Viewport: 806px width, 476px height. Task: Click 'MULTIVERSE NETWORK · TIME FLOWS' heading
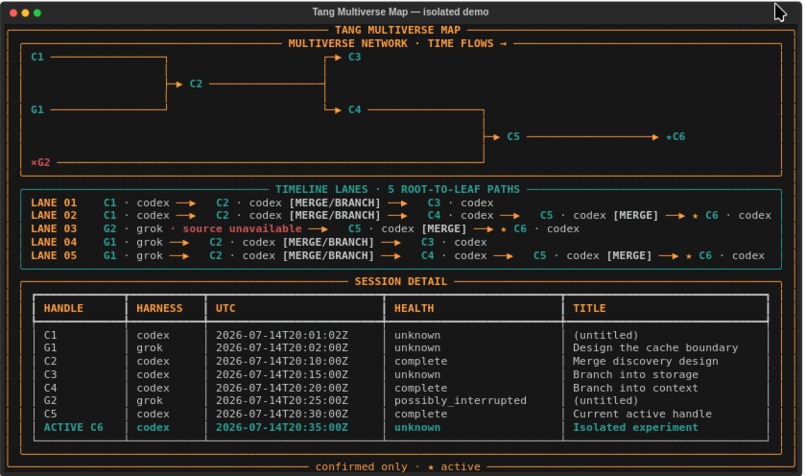click(397, 44)
